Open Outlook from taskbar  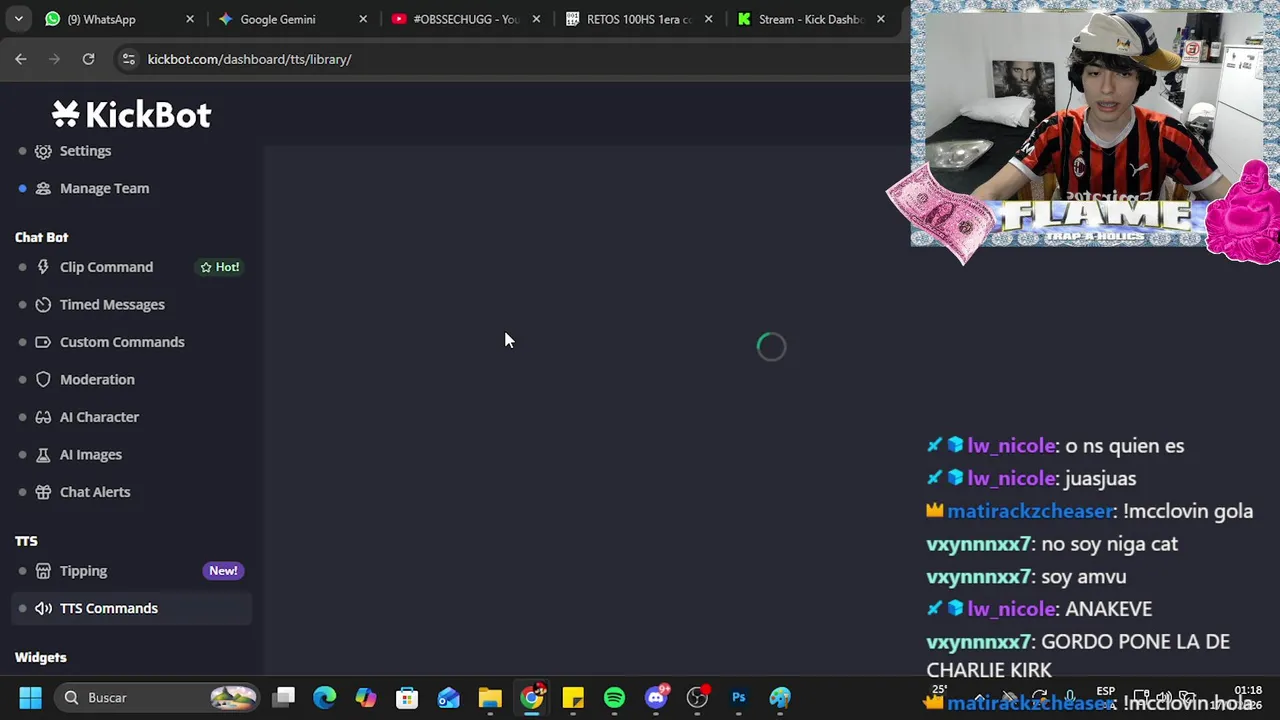448,698
